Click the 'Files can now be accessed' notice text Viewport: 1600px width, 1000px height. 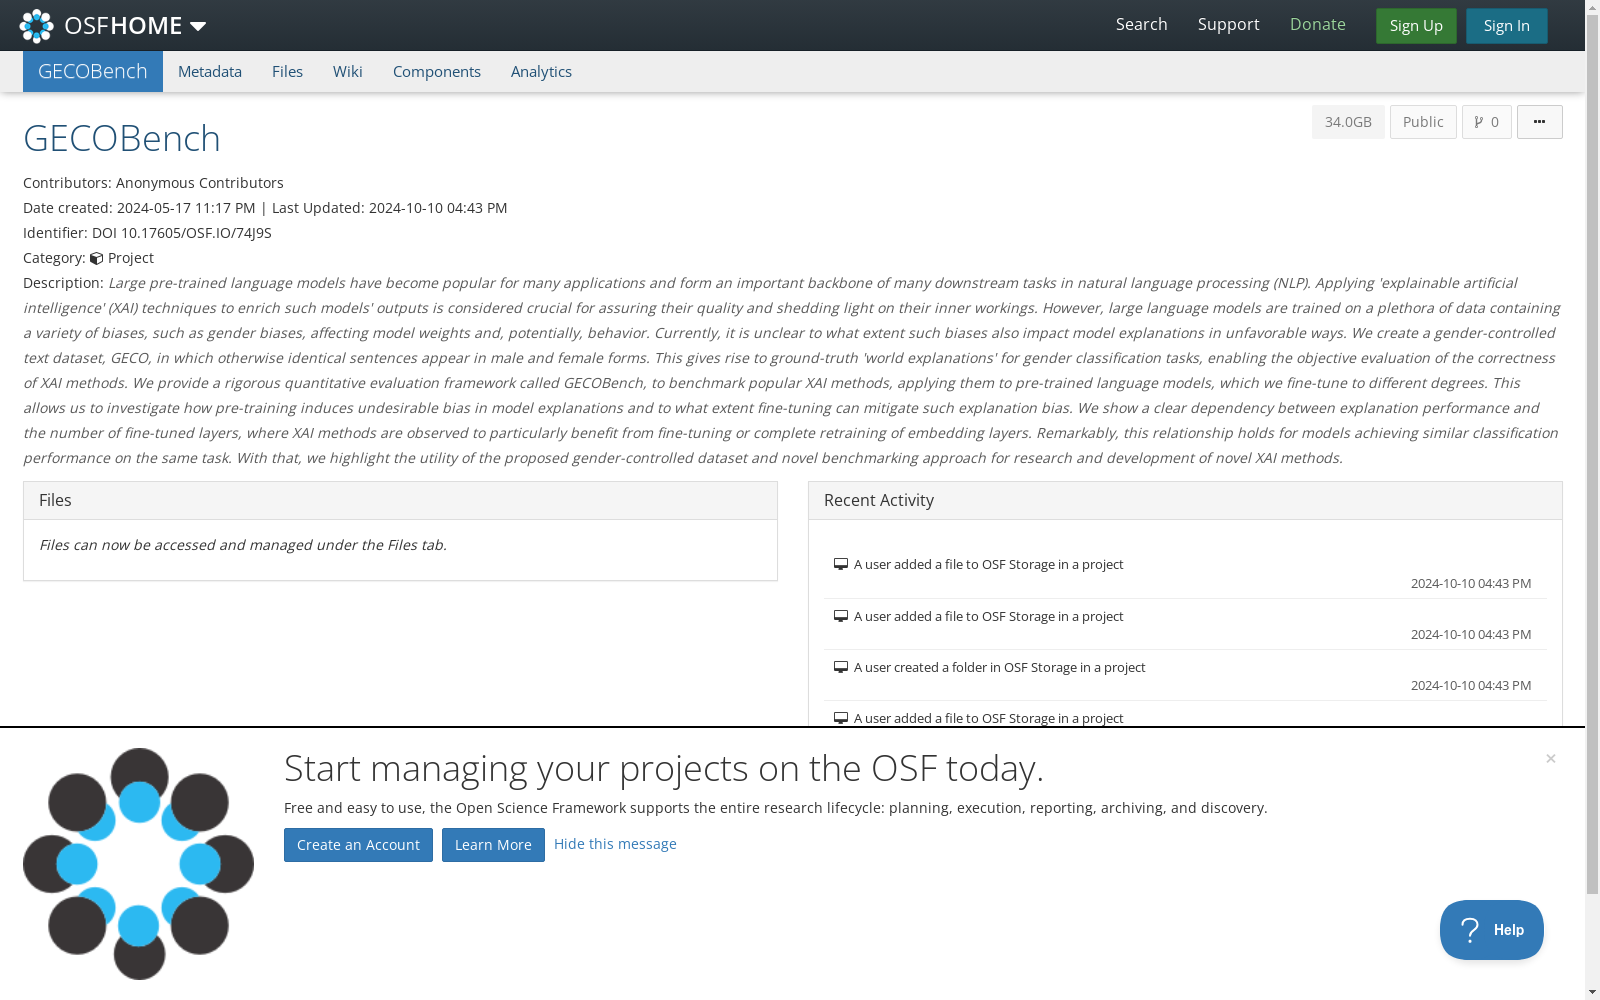click(243, 545)
